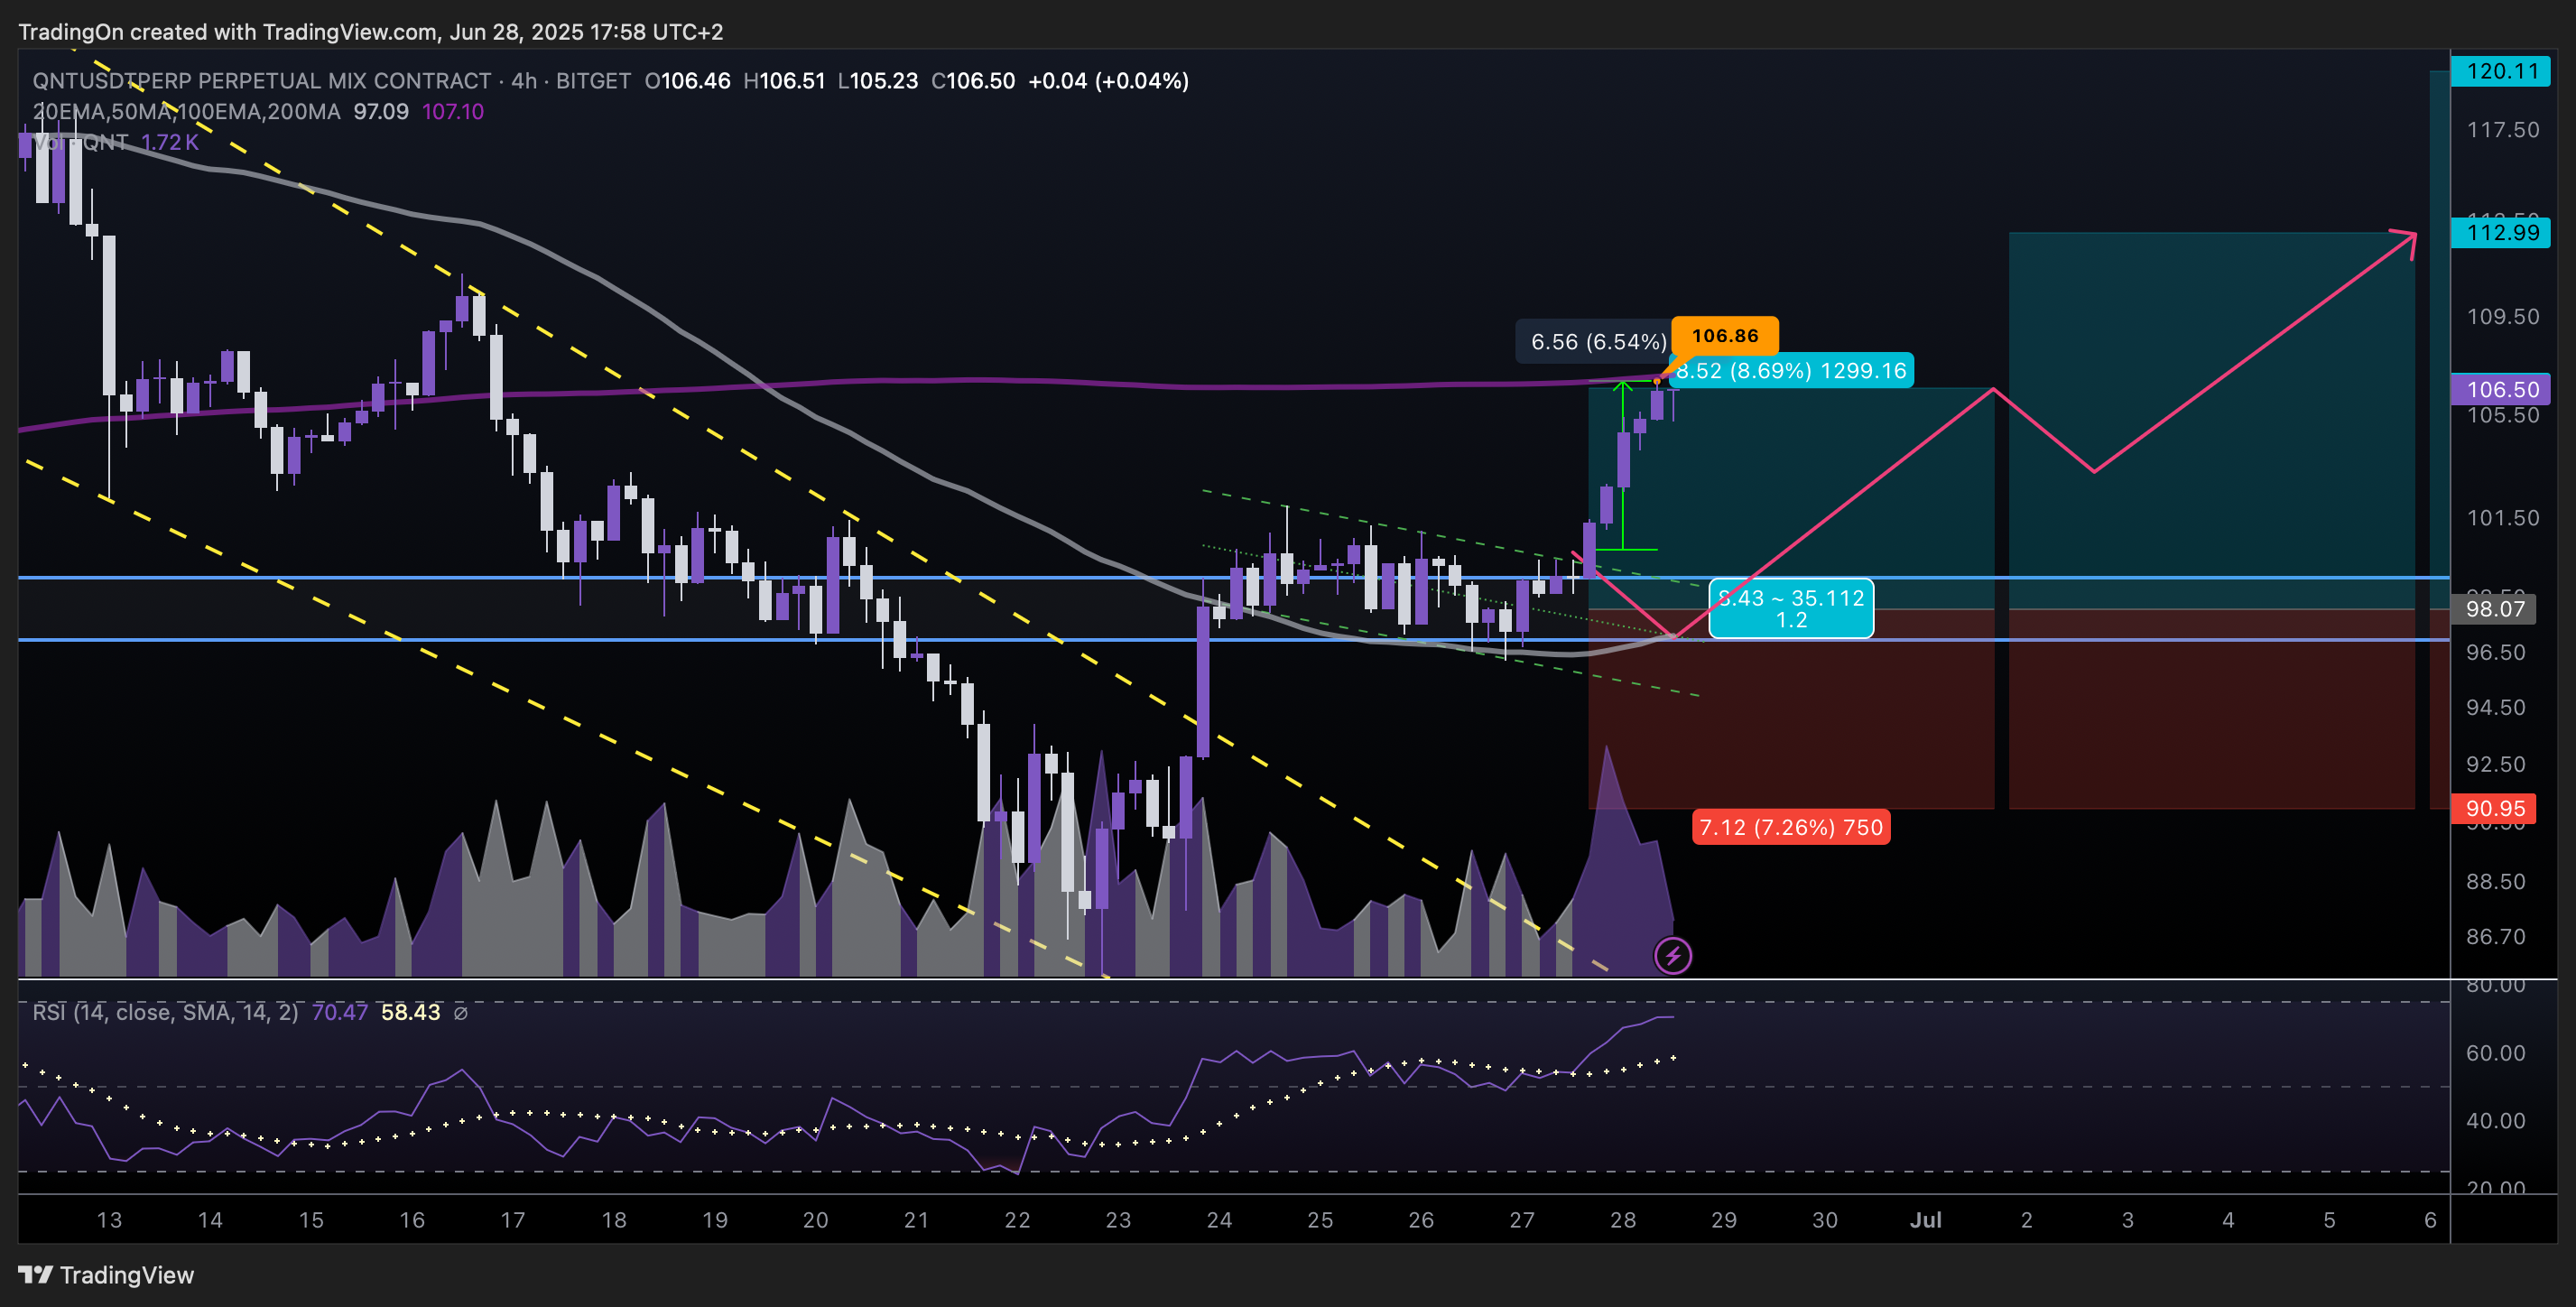Image resolution: width=2576 pixels, height=1307 pixels.
Task: Click the RSI axis 40.00 label
Action: click(2495, 1121)
